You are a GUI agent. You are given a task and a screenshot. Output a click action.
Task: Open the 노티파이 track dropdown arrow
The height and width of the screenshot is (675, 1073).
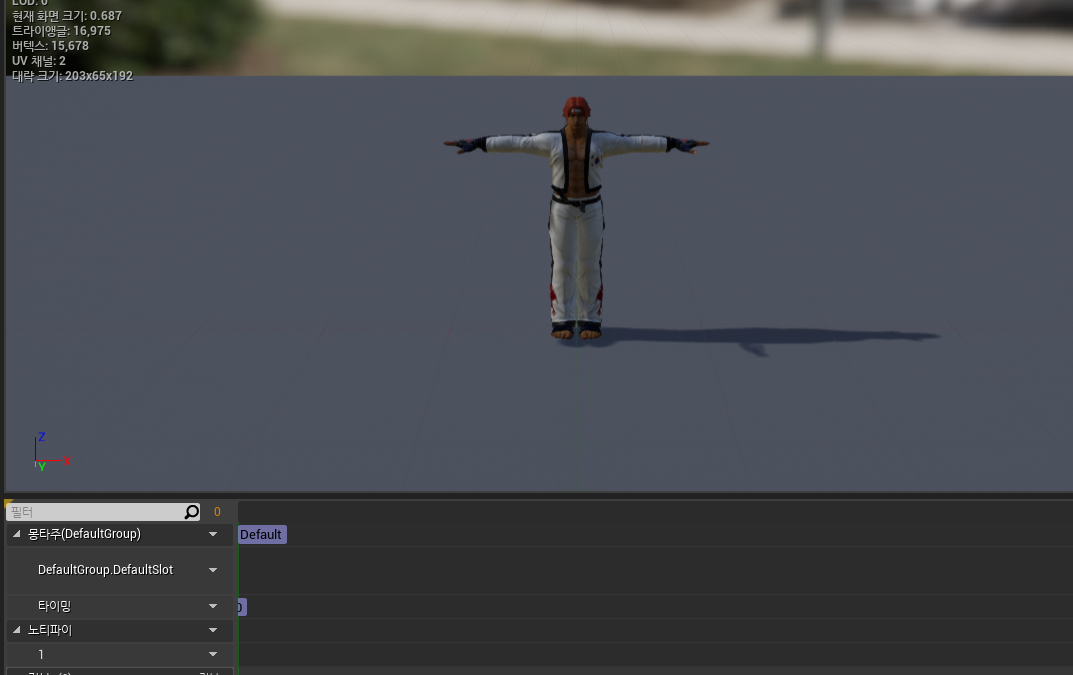[213, 630]
